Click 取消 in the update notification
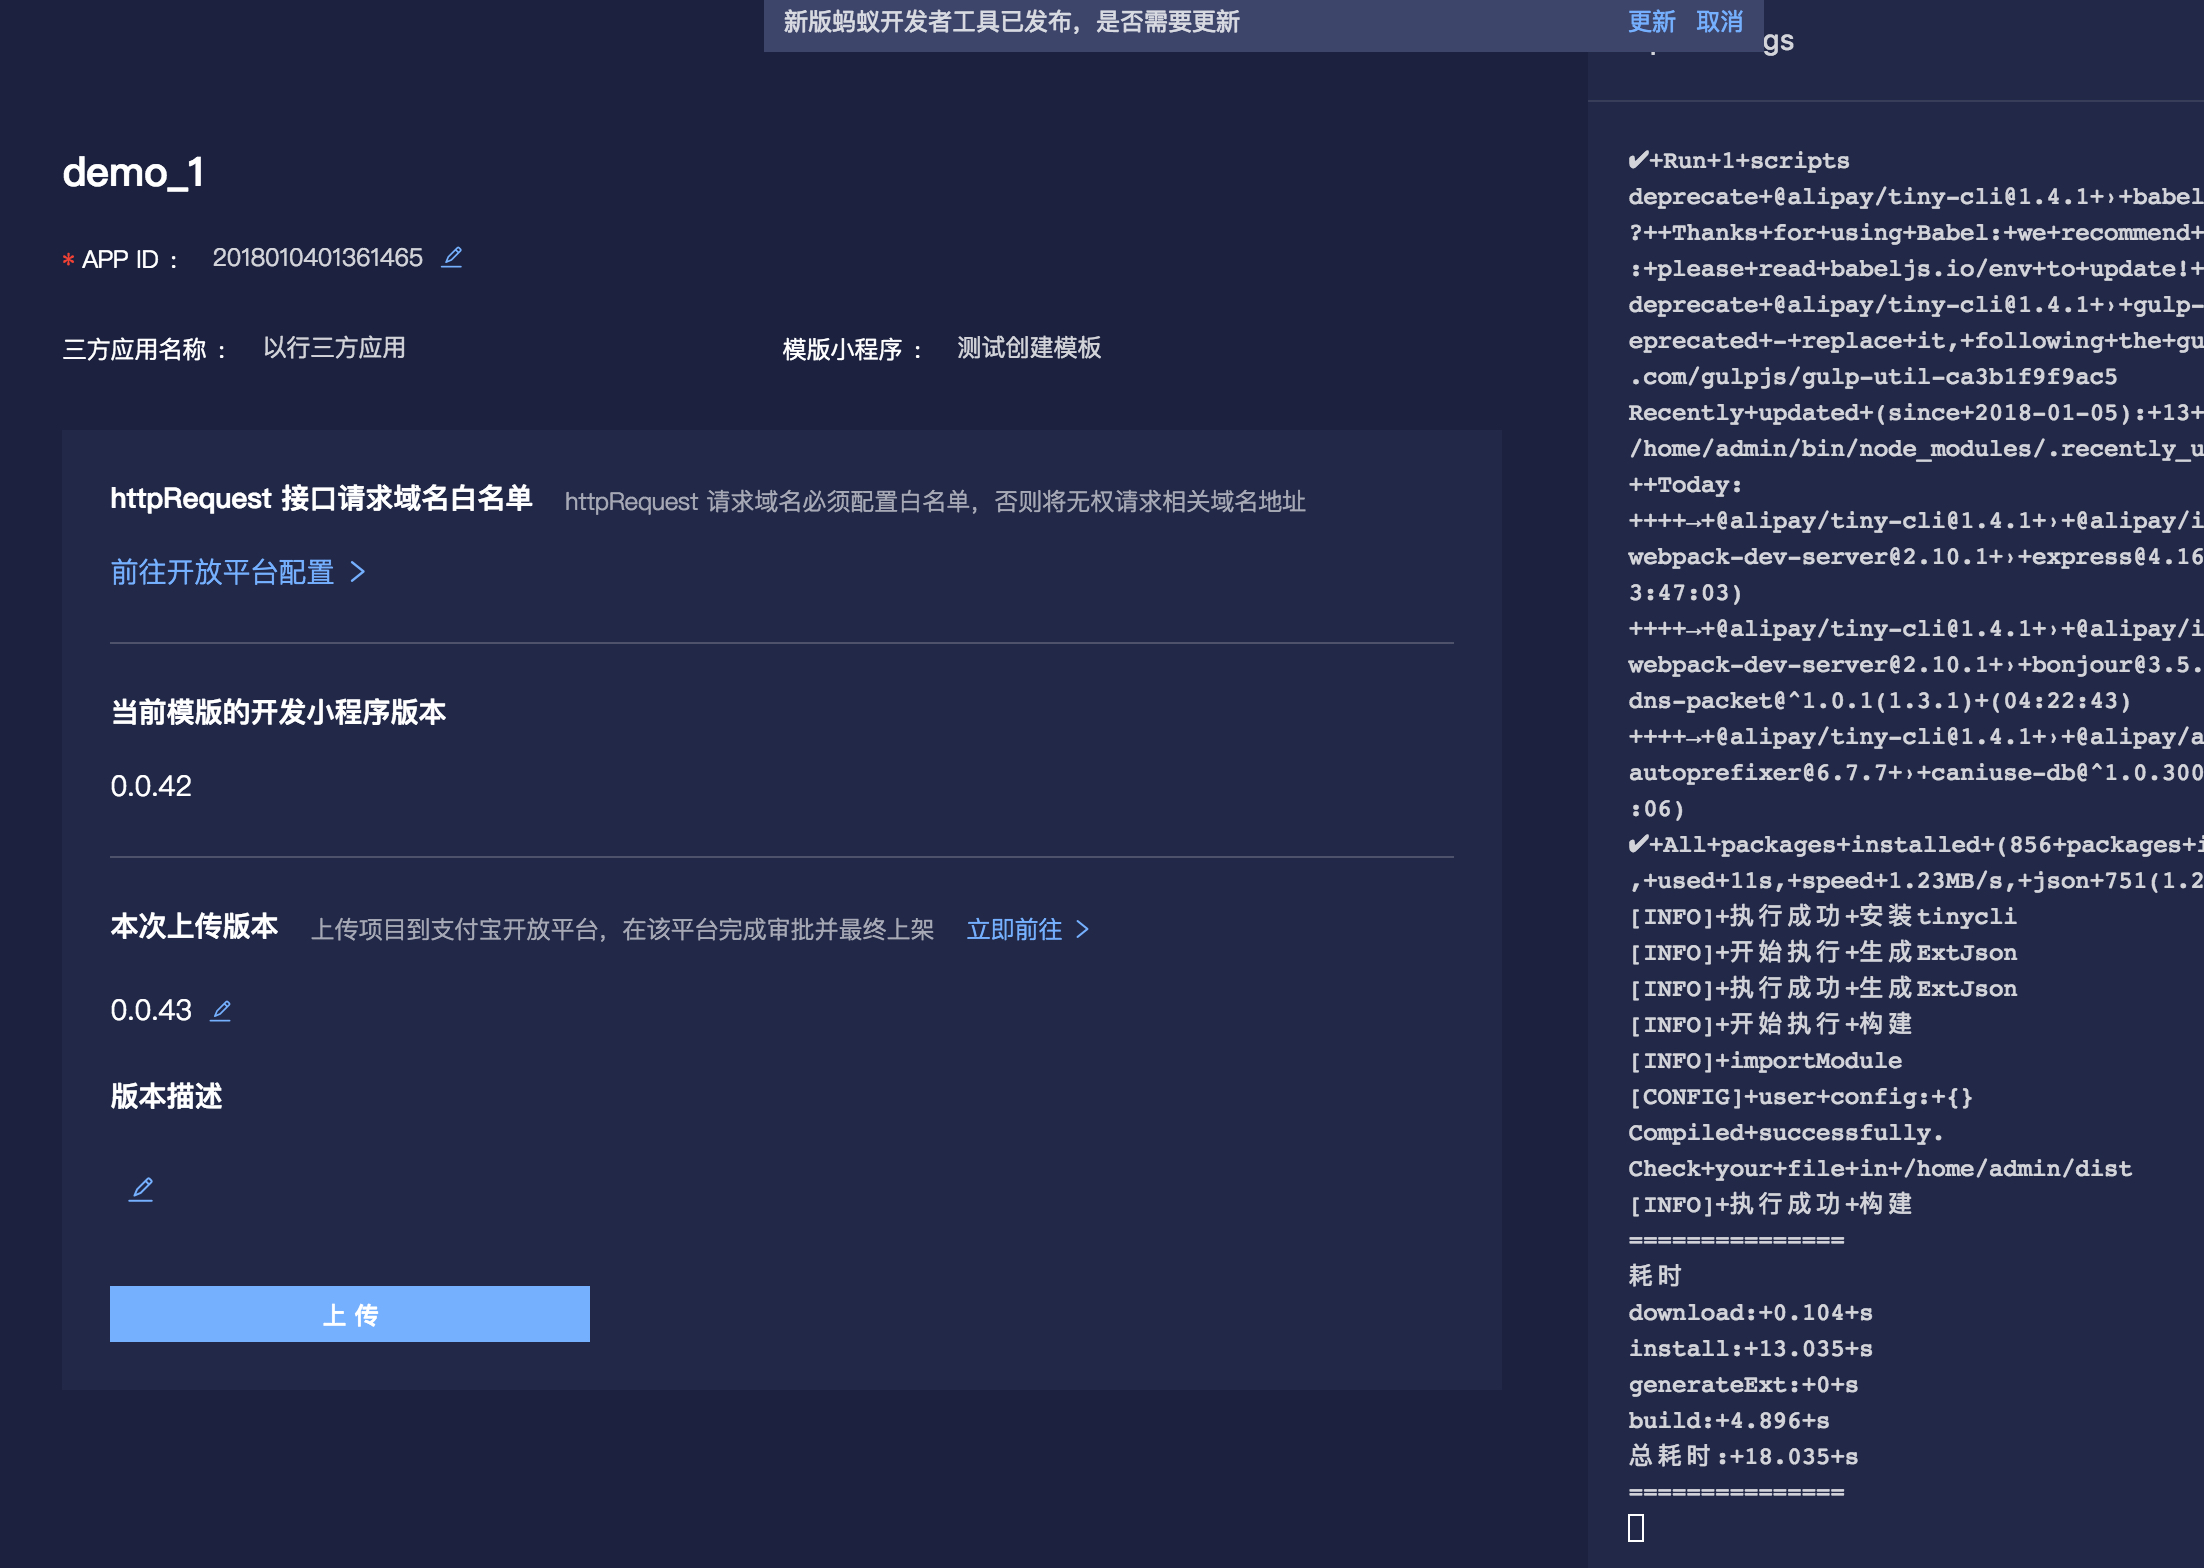The image size is (2204, 1568). 1719,22
